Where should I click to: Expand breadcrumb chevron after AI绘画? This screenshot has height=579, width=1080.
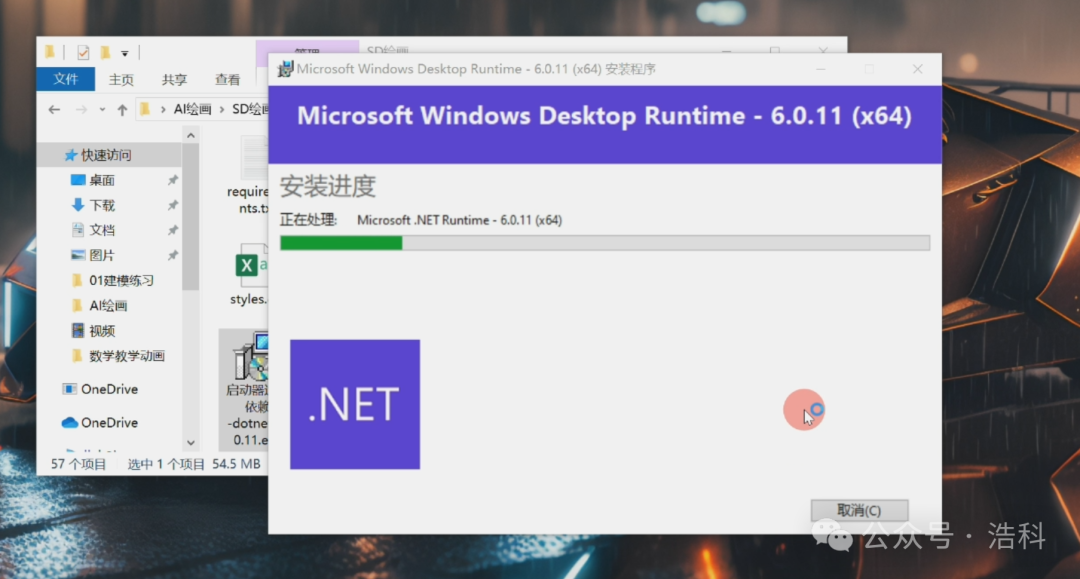[222, 109]
